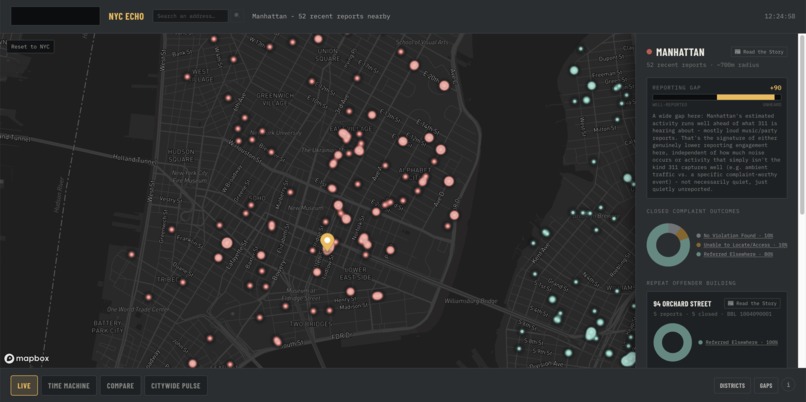
Task: Click the report dot near South St
Action: tap(278, 341)
